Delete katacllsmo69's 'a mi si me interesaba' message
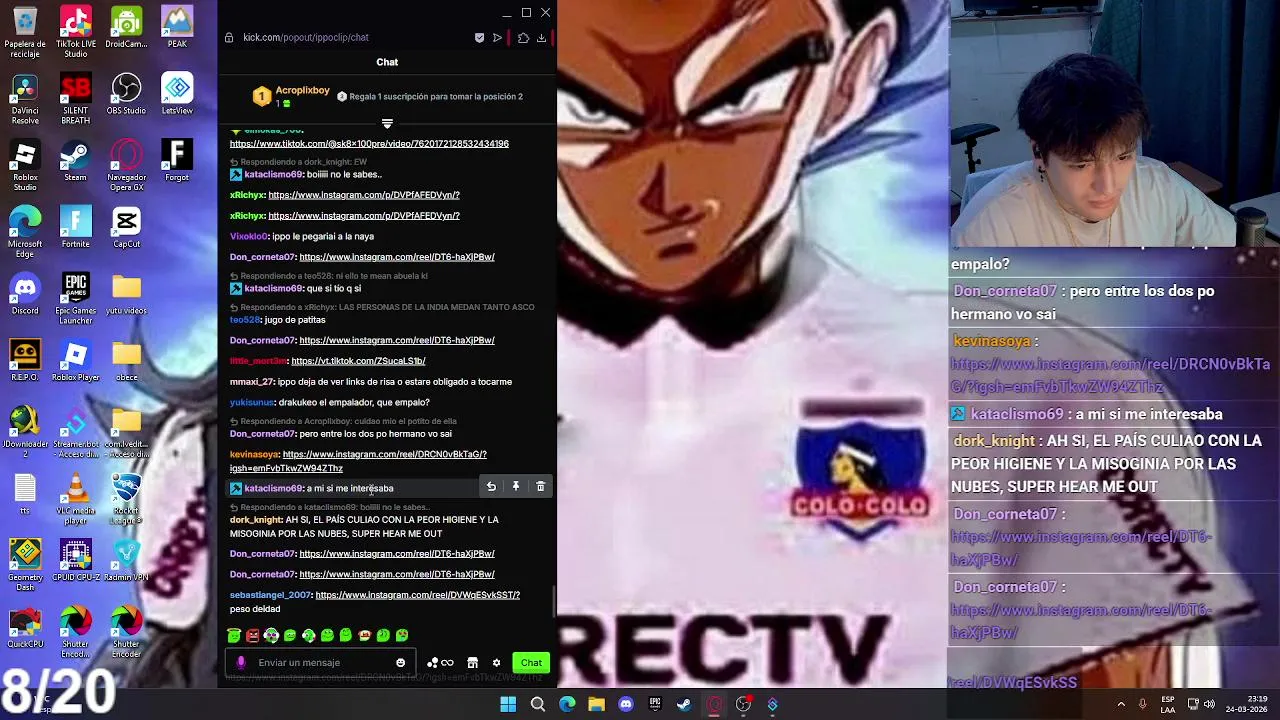The width and height of the screenshot is (1280, 720). point(540,487)
